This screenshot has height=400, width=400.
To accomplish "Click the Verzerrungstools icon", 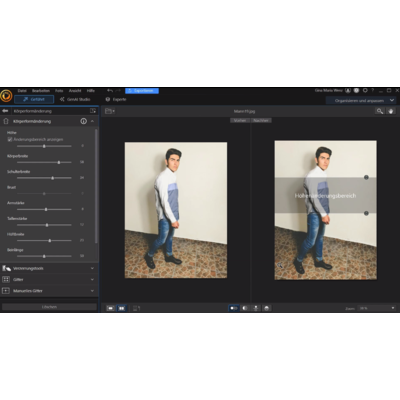I will click(x=6, y=268).
